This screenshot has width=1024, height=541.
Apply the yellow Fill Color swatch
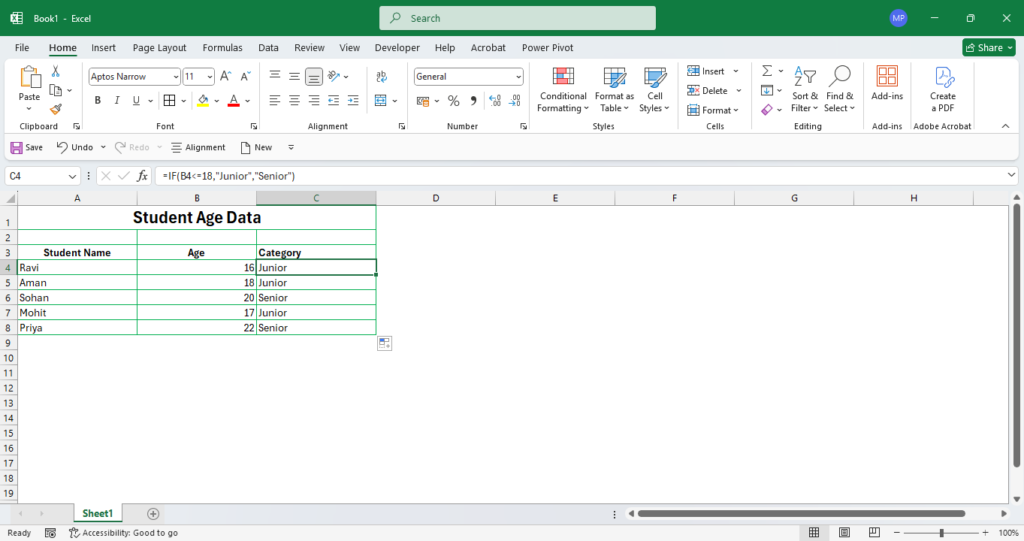click(x=203, y=101)
